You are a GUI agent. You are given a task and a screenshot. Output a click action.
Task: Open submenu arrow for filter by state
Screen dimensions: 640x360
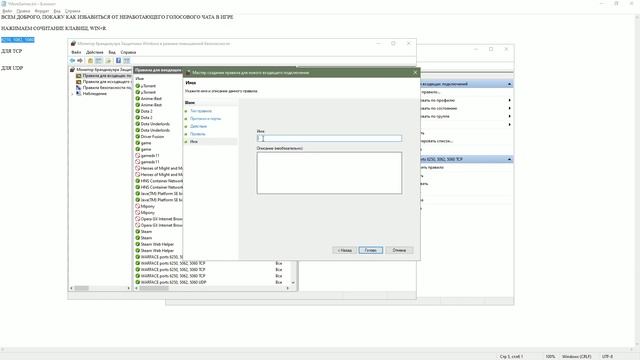point(509,109)
